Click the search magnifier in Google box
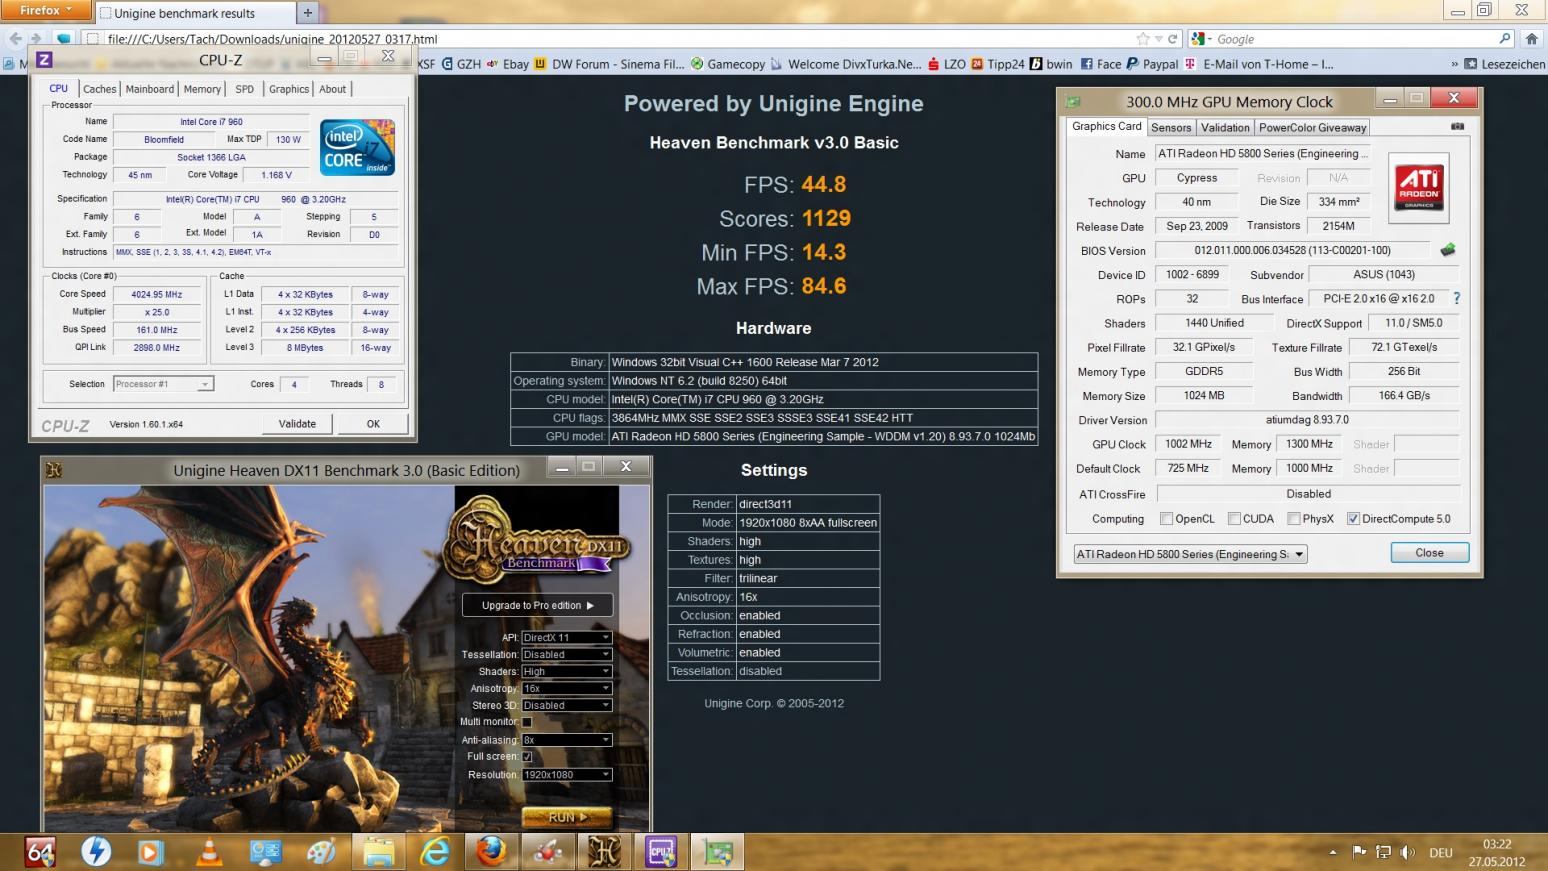This screenshot has width=1548, height=871. (1505, 39)
